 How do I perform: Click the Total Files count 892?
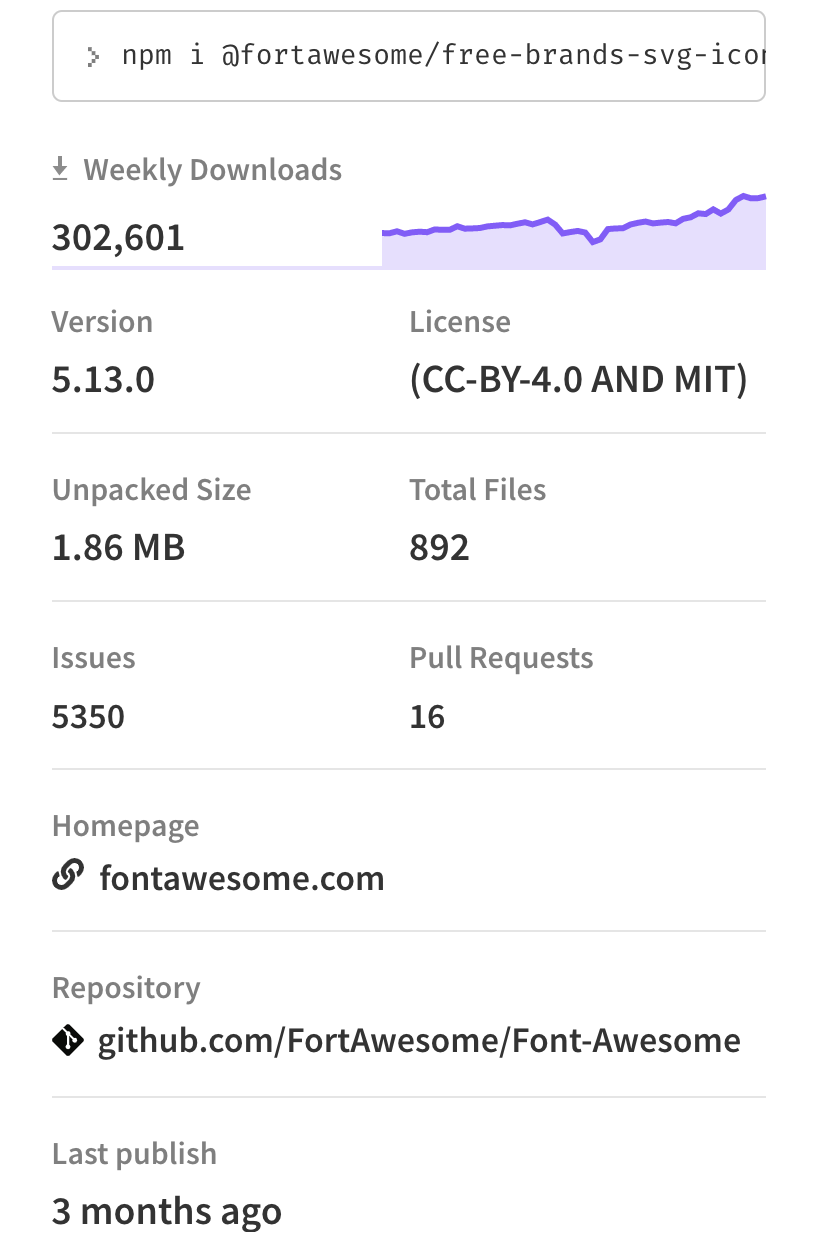coord(440,547)
